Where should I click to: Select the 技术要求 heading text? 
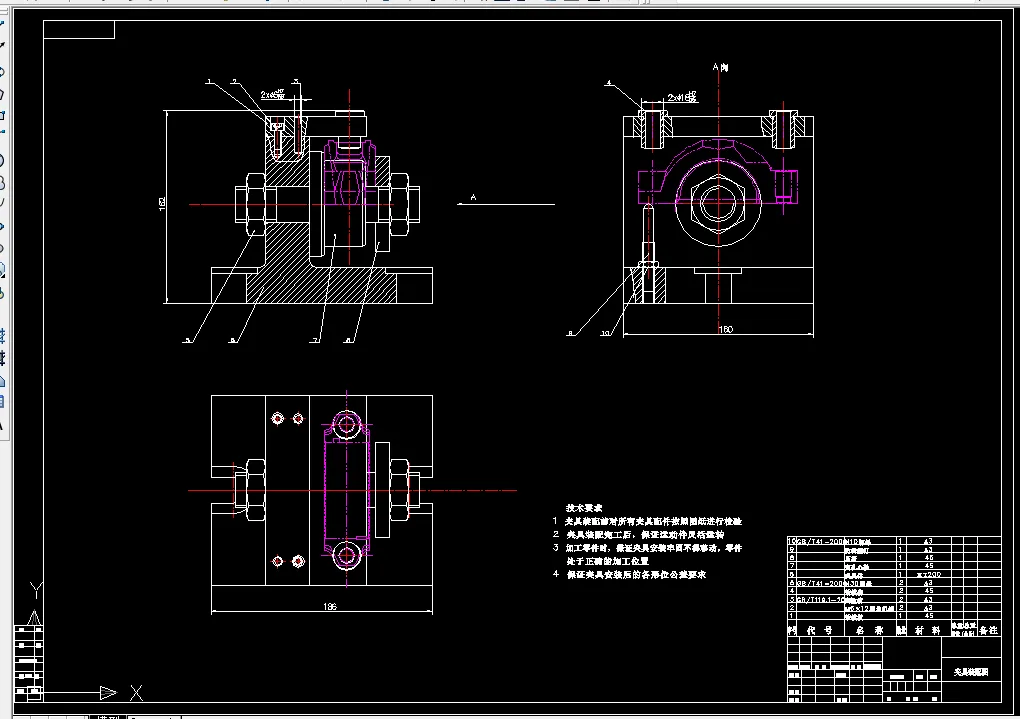pyautogui.click(x=584, y=508)
